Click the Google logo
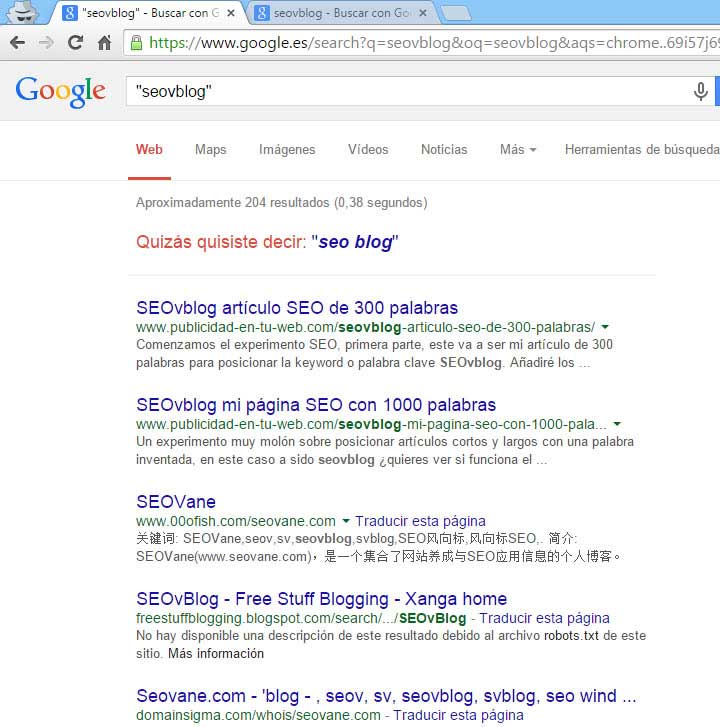The height and width of the screenshot is (727, 720). point(60,91)
